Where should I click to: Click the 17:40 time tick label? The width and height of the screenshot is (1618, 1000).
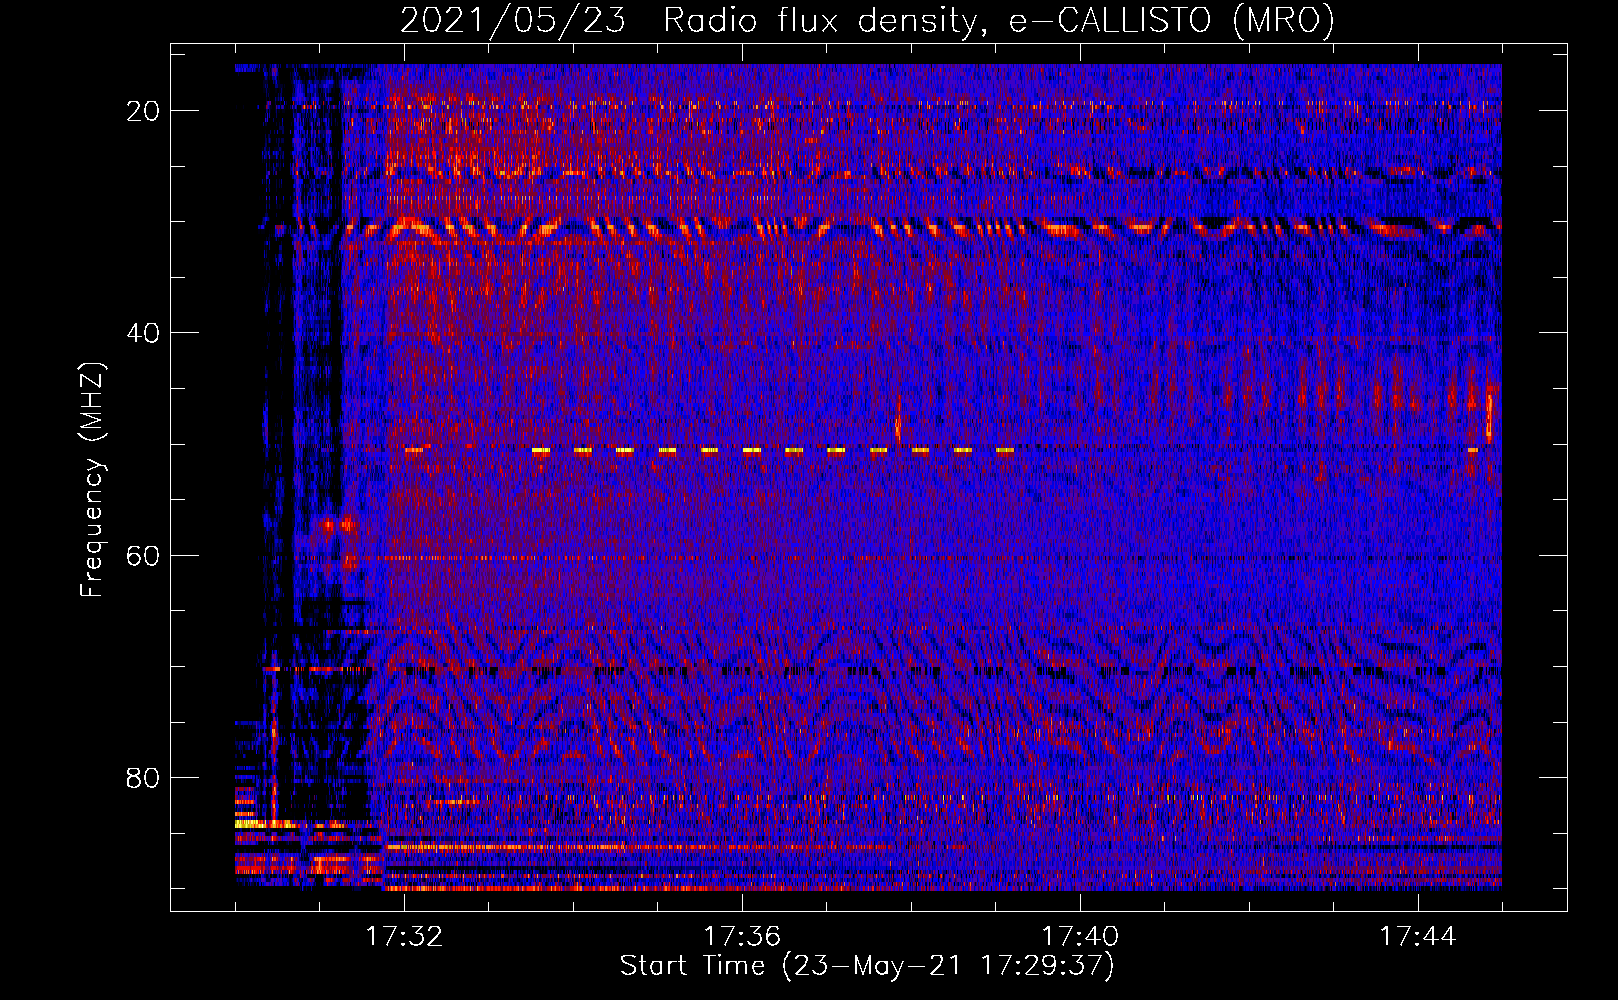(x=1080, y=936)
